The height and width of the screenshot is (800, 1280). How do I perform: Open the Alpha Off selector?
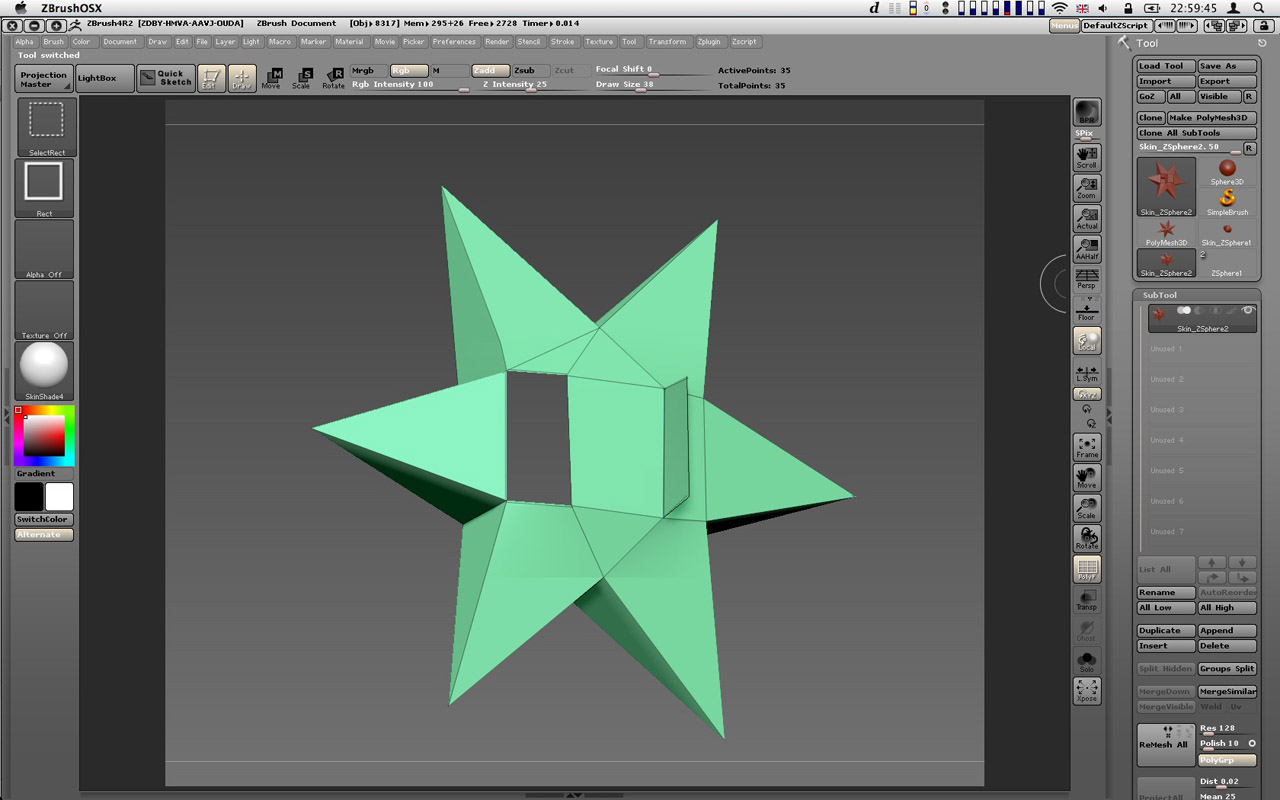point(45,248)
